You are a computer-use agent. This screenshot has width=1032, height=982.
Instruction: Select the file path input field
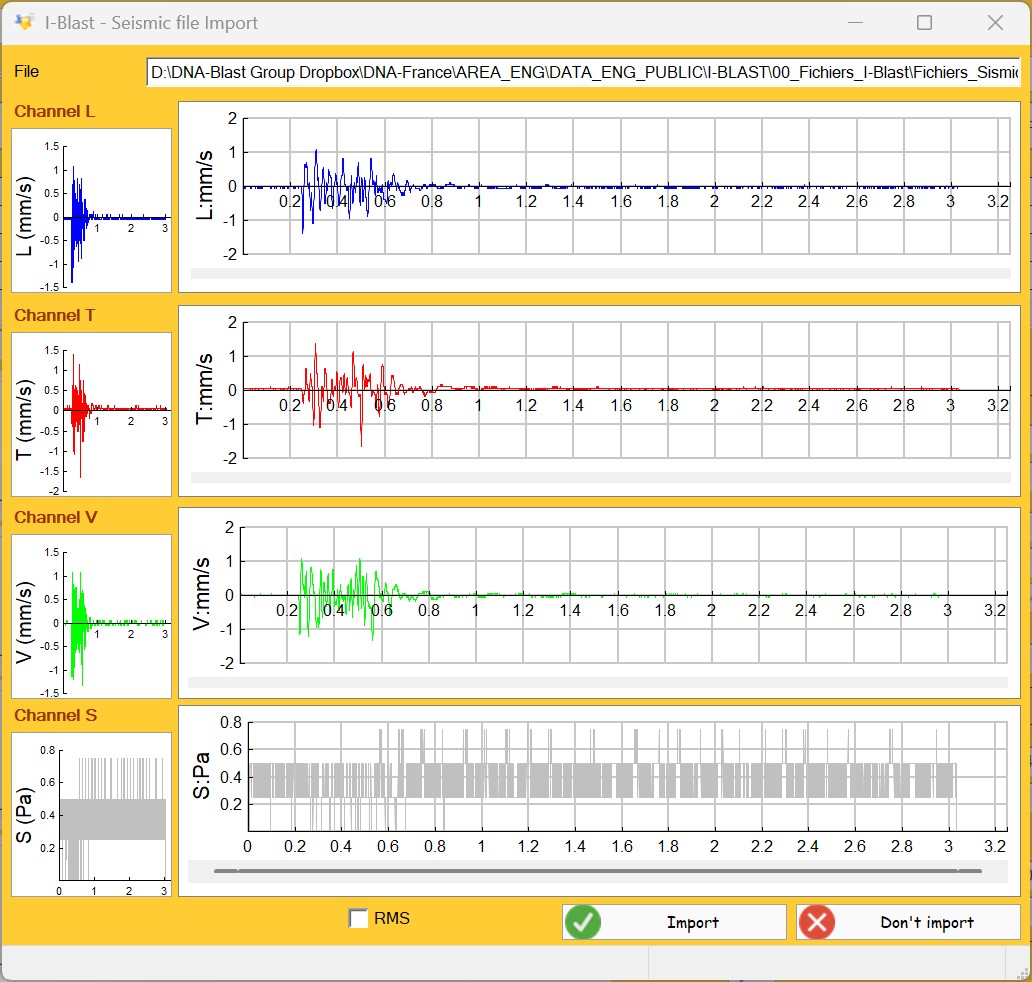tap(585, 72)
